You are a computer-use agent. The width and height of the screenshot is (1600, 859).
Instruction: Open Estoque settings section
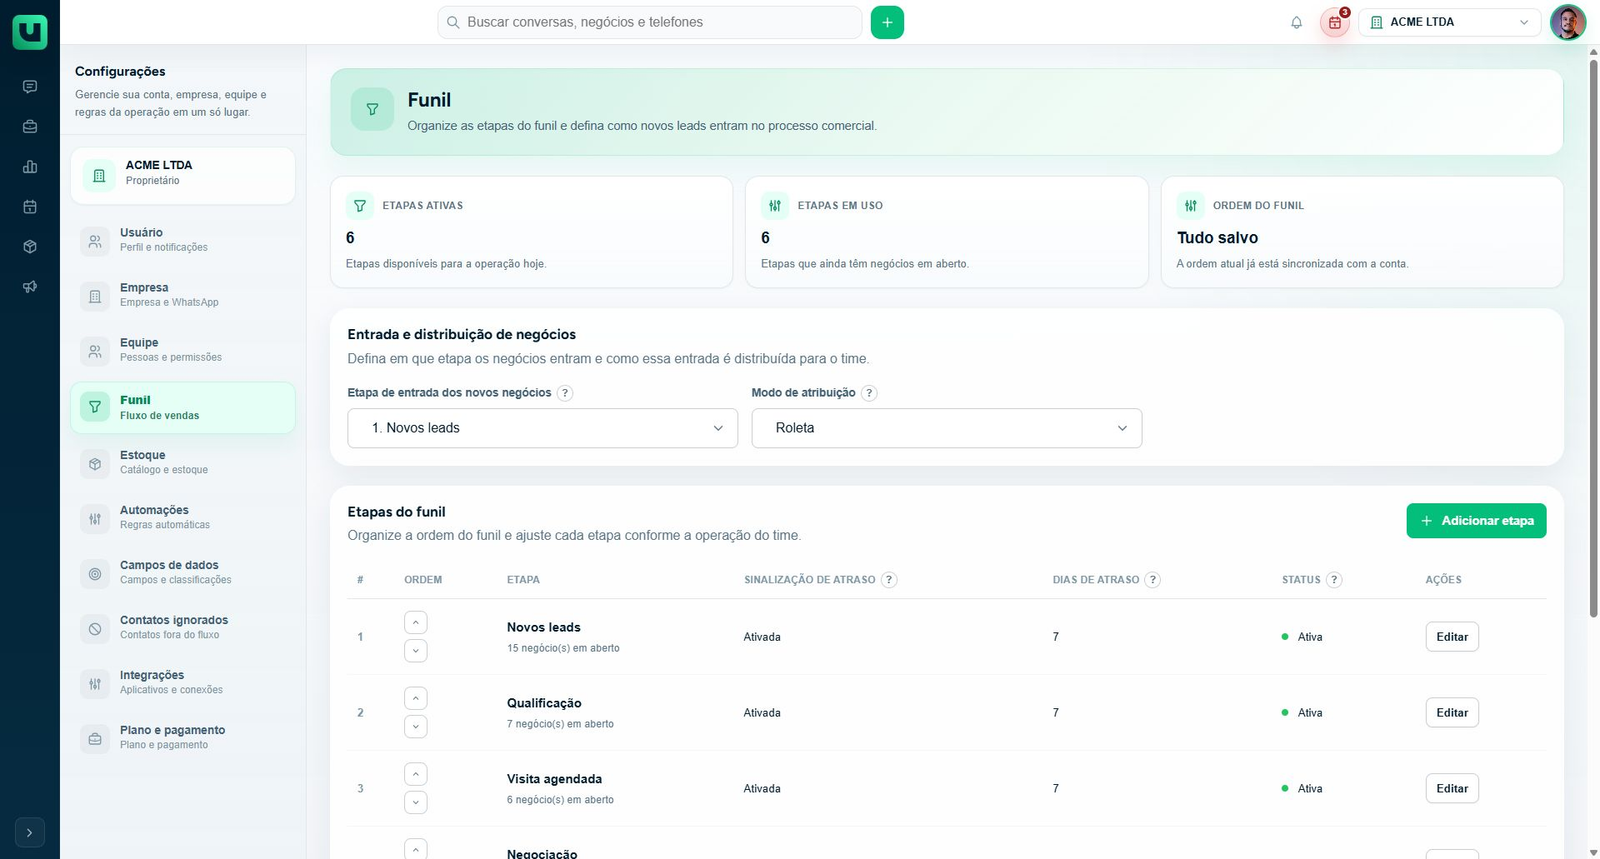[183, 462]
